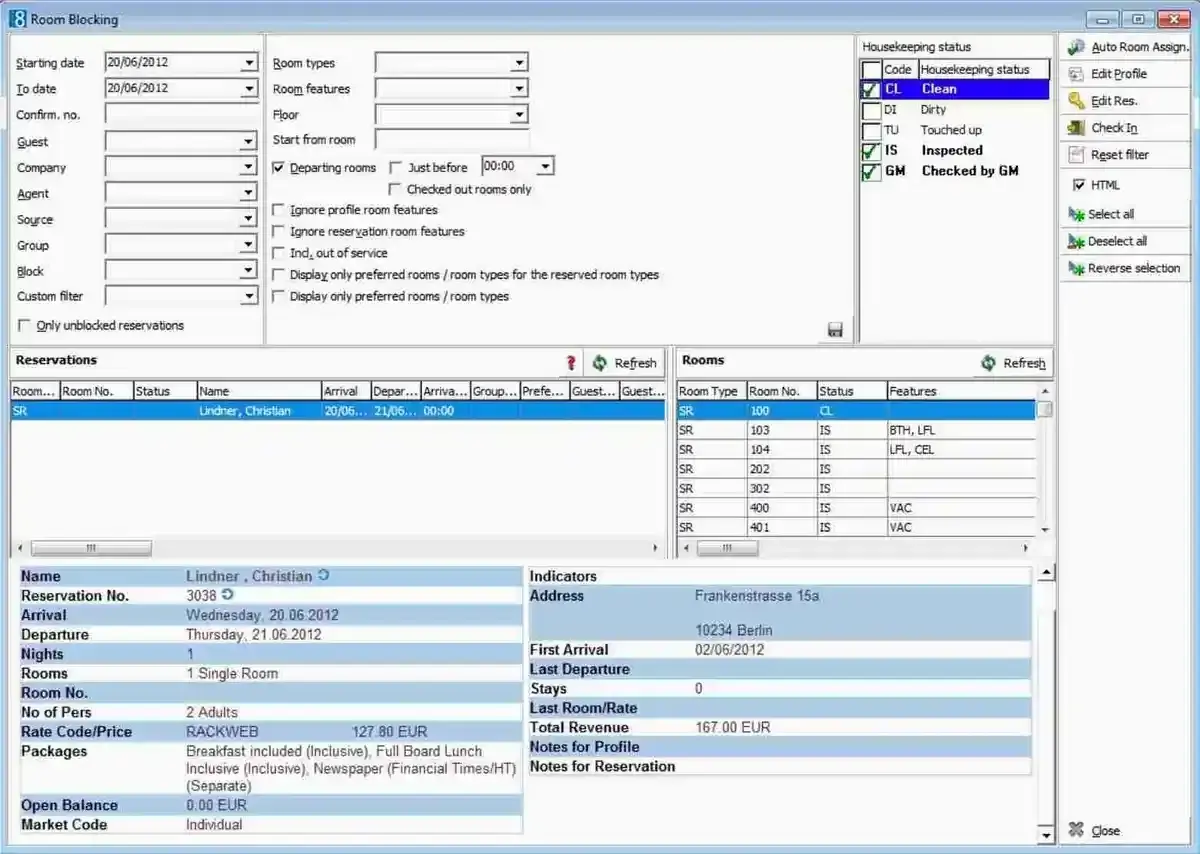Click the refresh icon in Rooms header
Screen dimensions: 1200x854
[x=989, y=363]
